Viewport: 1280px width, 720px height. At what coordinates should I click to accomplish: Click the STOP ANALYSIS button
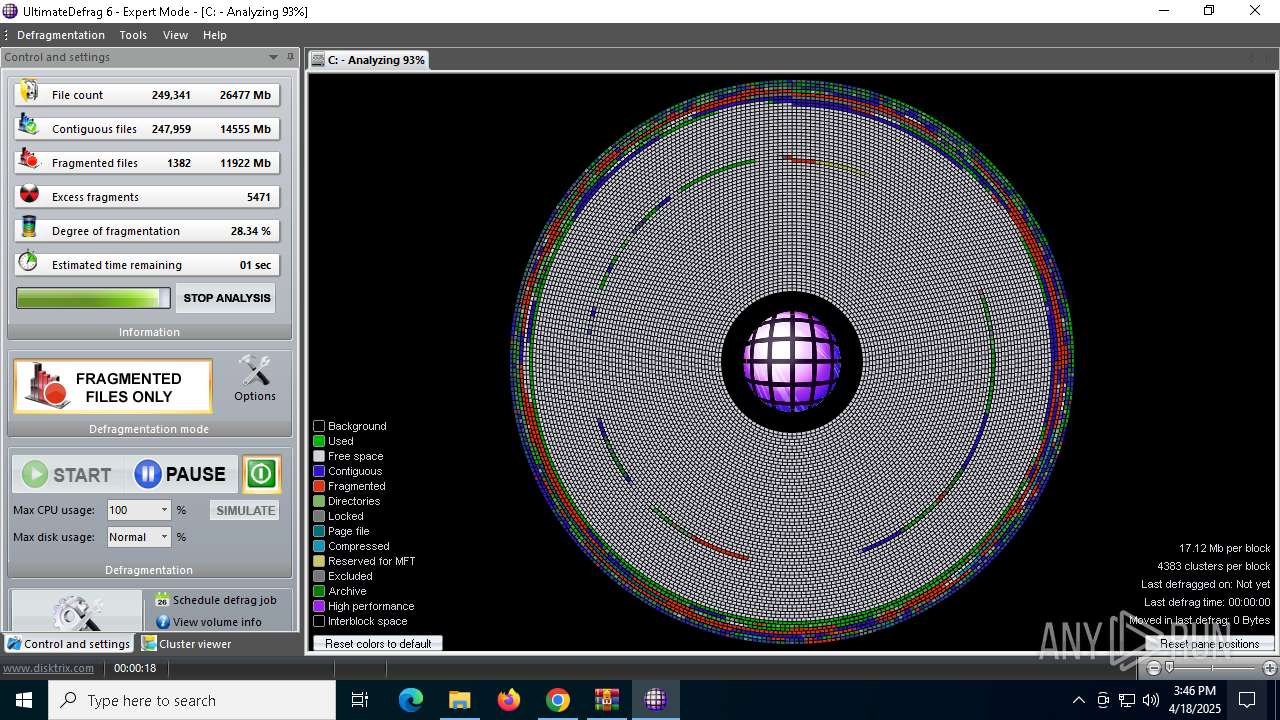226,298
